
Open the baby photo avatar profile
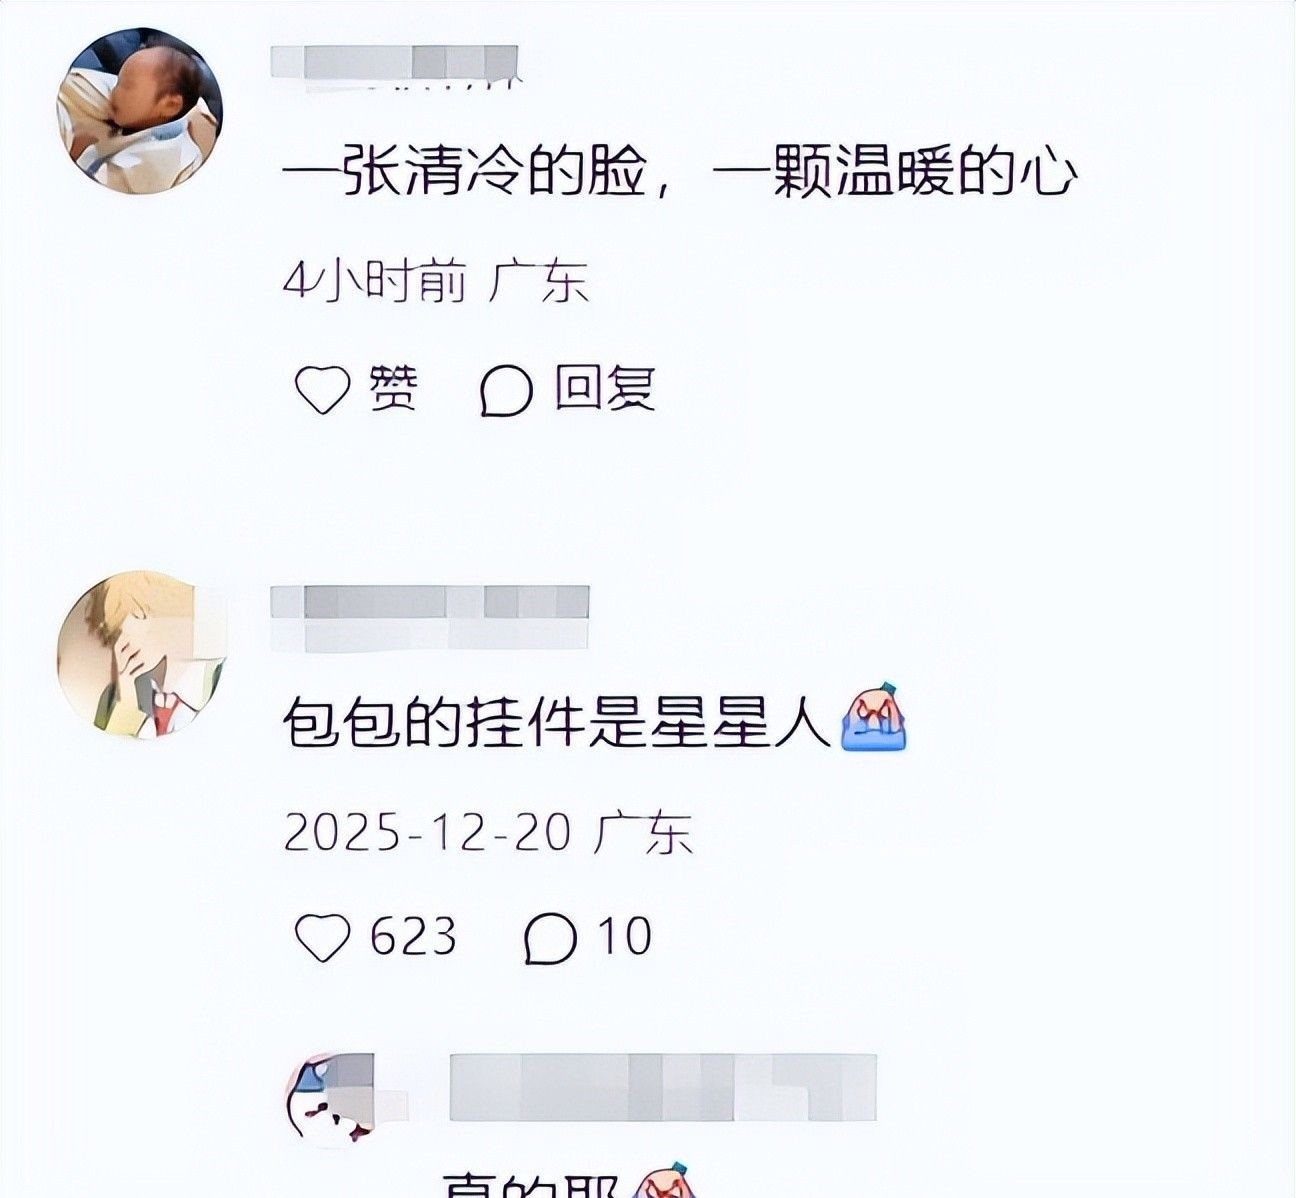tap(141, 109)
